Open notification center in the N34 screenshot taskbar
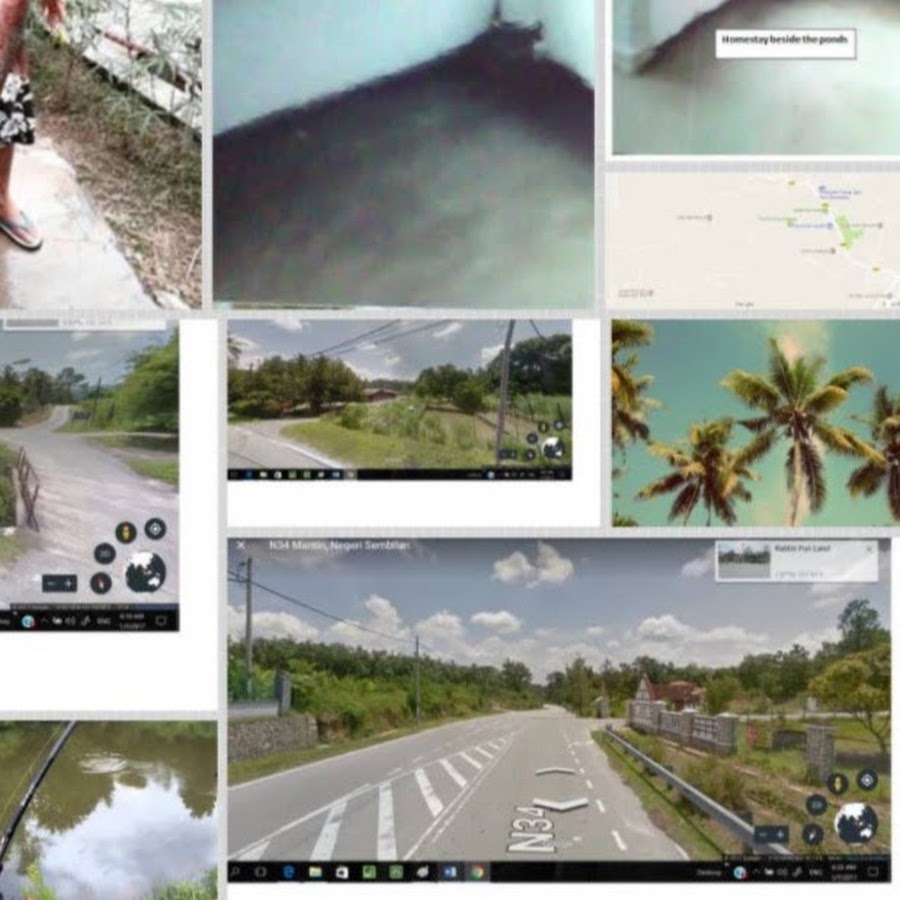900x900 pixels. pos(874,872)
